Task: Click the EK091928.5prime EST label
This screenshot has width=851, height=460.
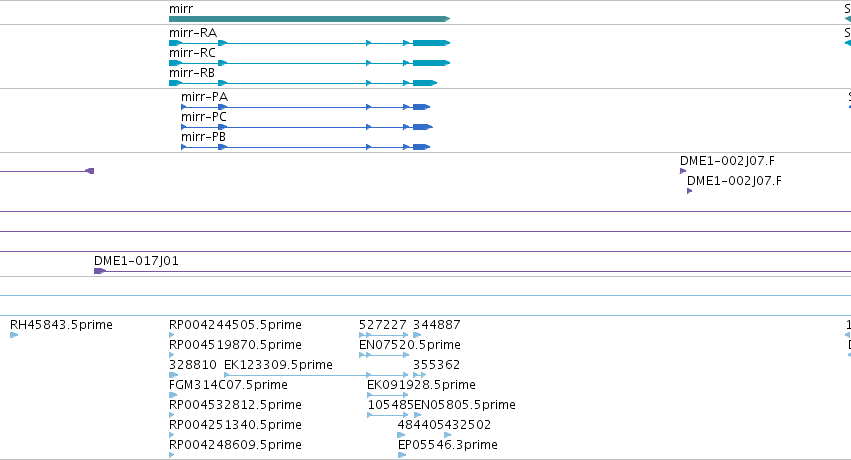Action: pyautogui.click(x=421, y=385)
